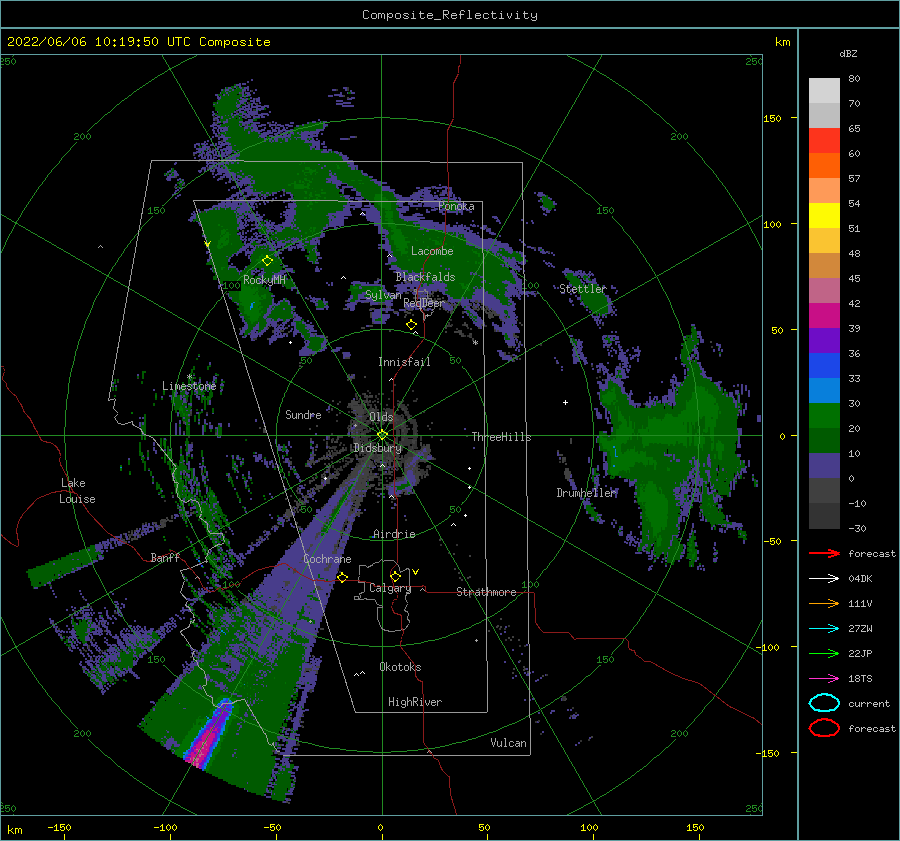Click the Cochrane town label
Screen dimensions: 900x841
pyautogui.click(x=327, y=559)
